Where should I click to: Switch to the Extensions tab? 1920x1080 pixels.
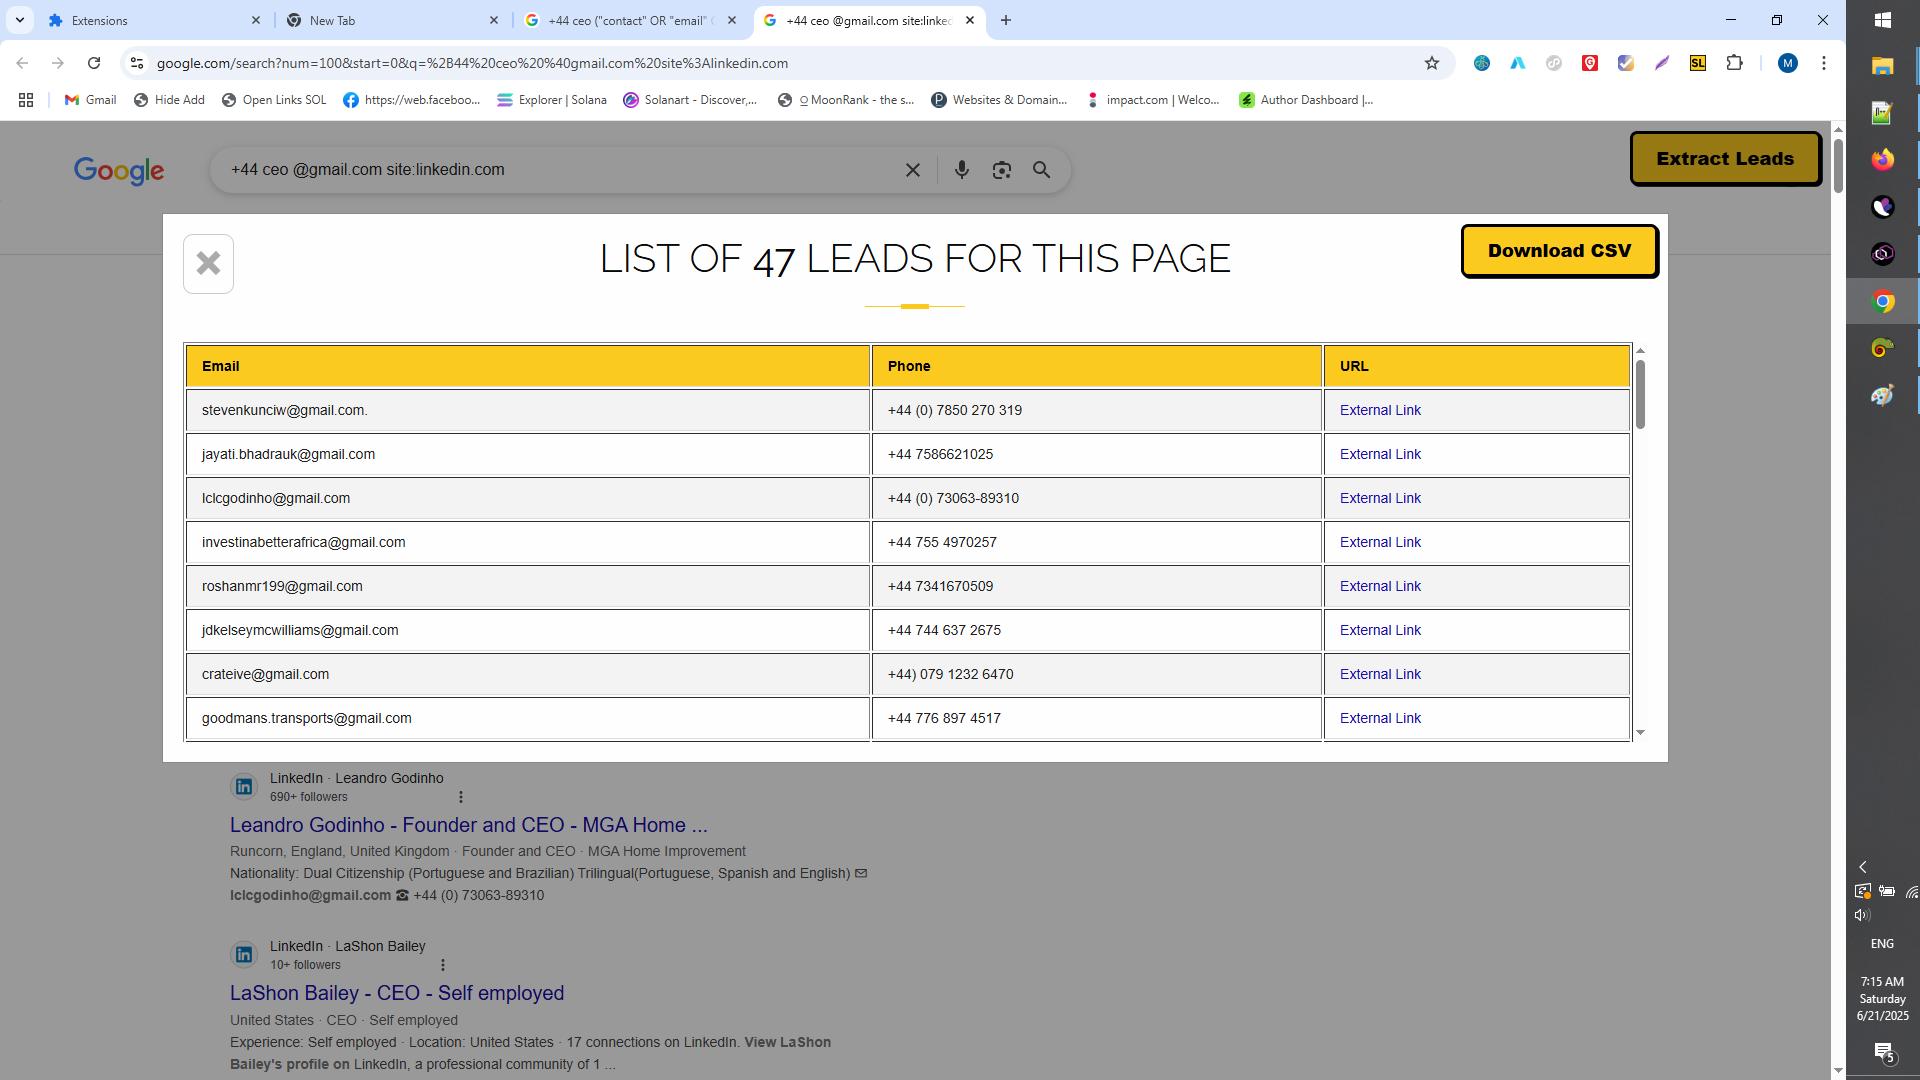[150, 20]
